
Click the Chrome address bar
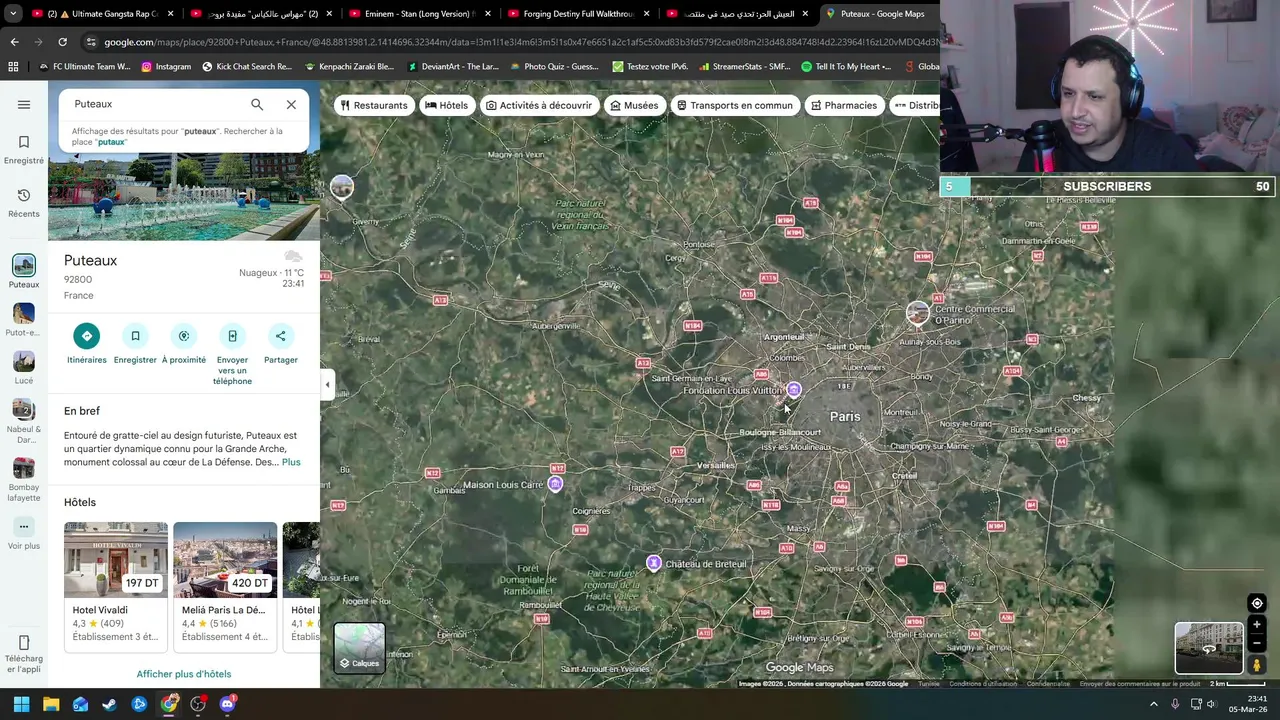coord(520,42)
